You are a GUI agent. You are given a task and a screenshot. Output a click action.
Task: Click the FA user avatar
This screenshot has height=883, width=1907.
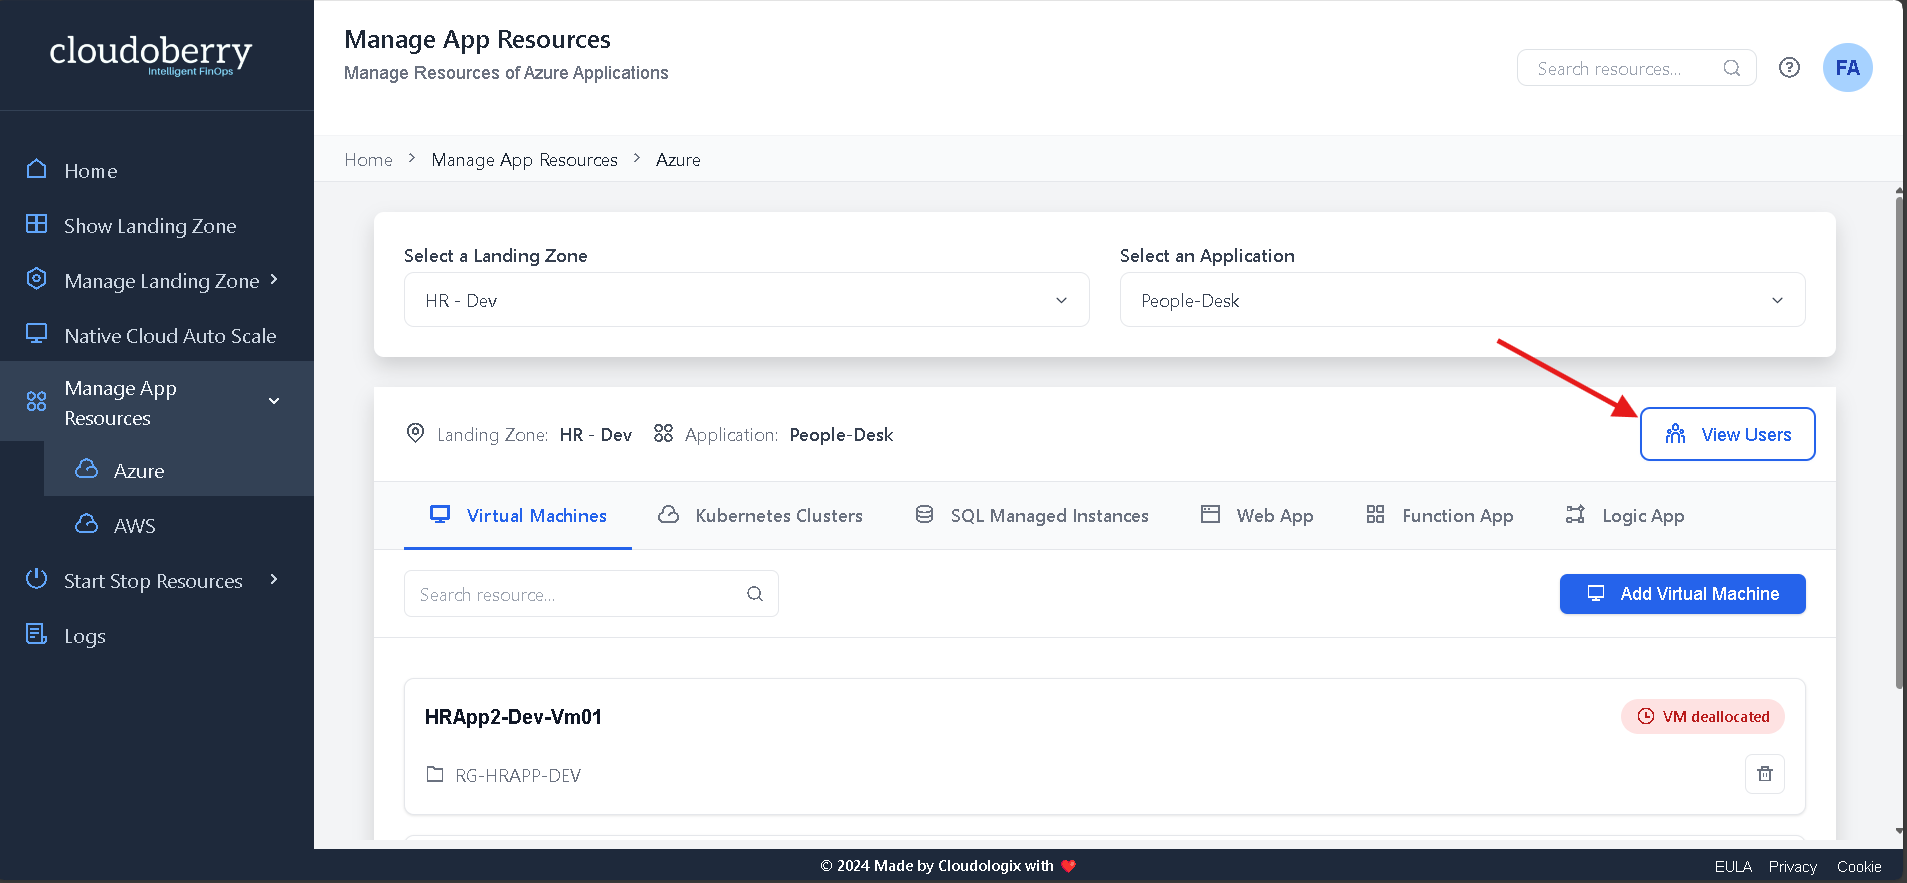1848,68
